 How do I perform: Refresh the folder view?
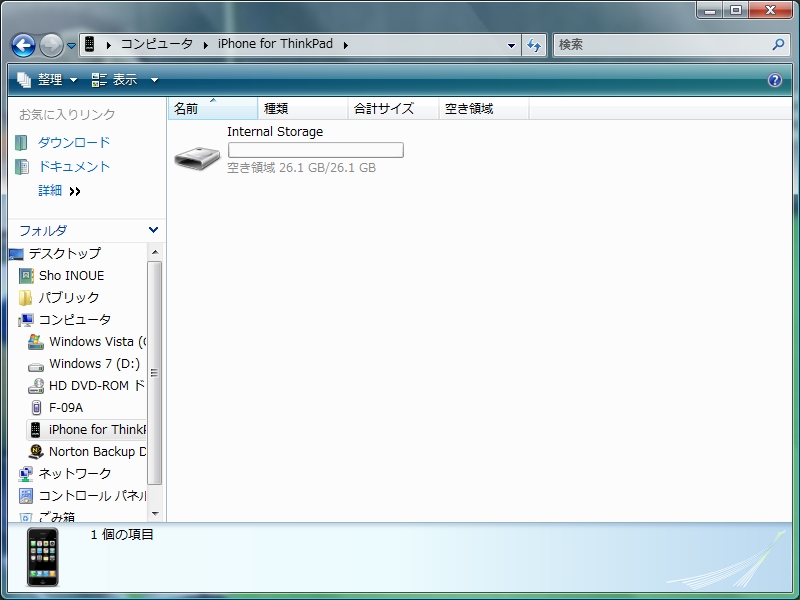pyautogui.click(x=534, y=45)
